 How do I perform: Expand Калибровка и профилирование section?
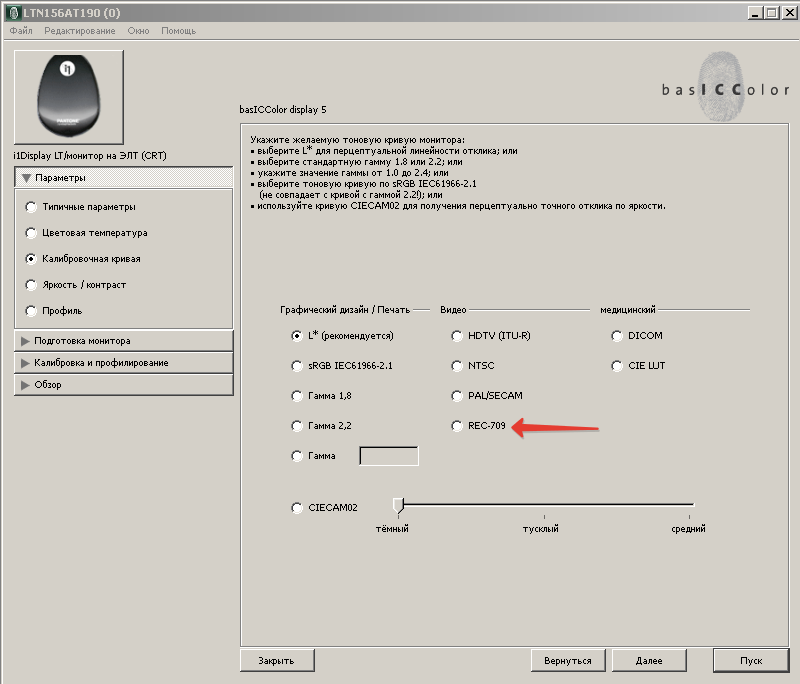coord(124,363)
